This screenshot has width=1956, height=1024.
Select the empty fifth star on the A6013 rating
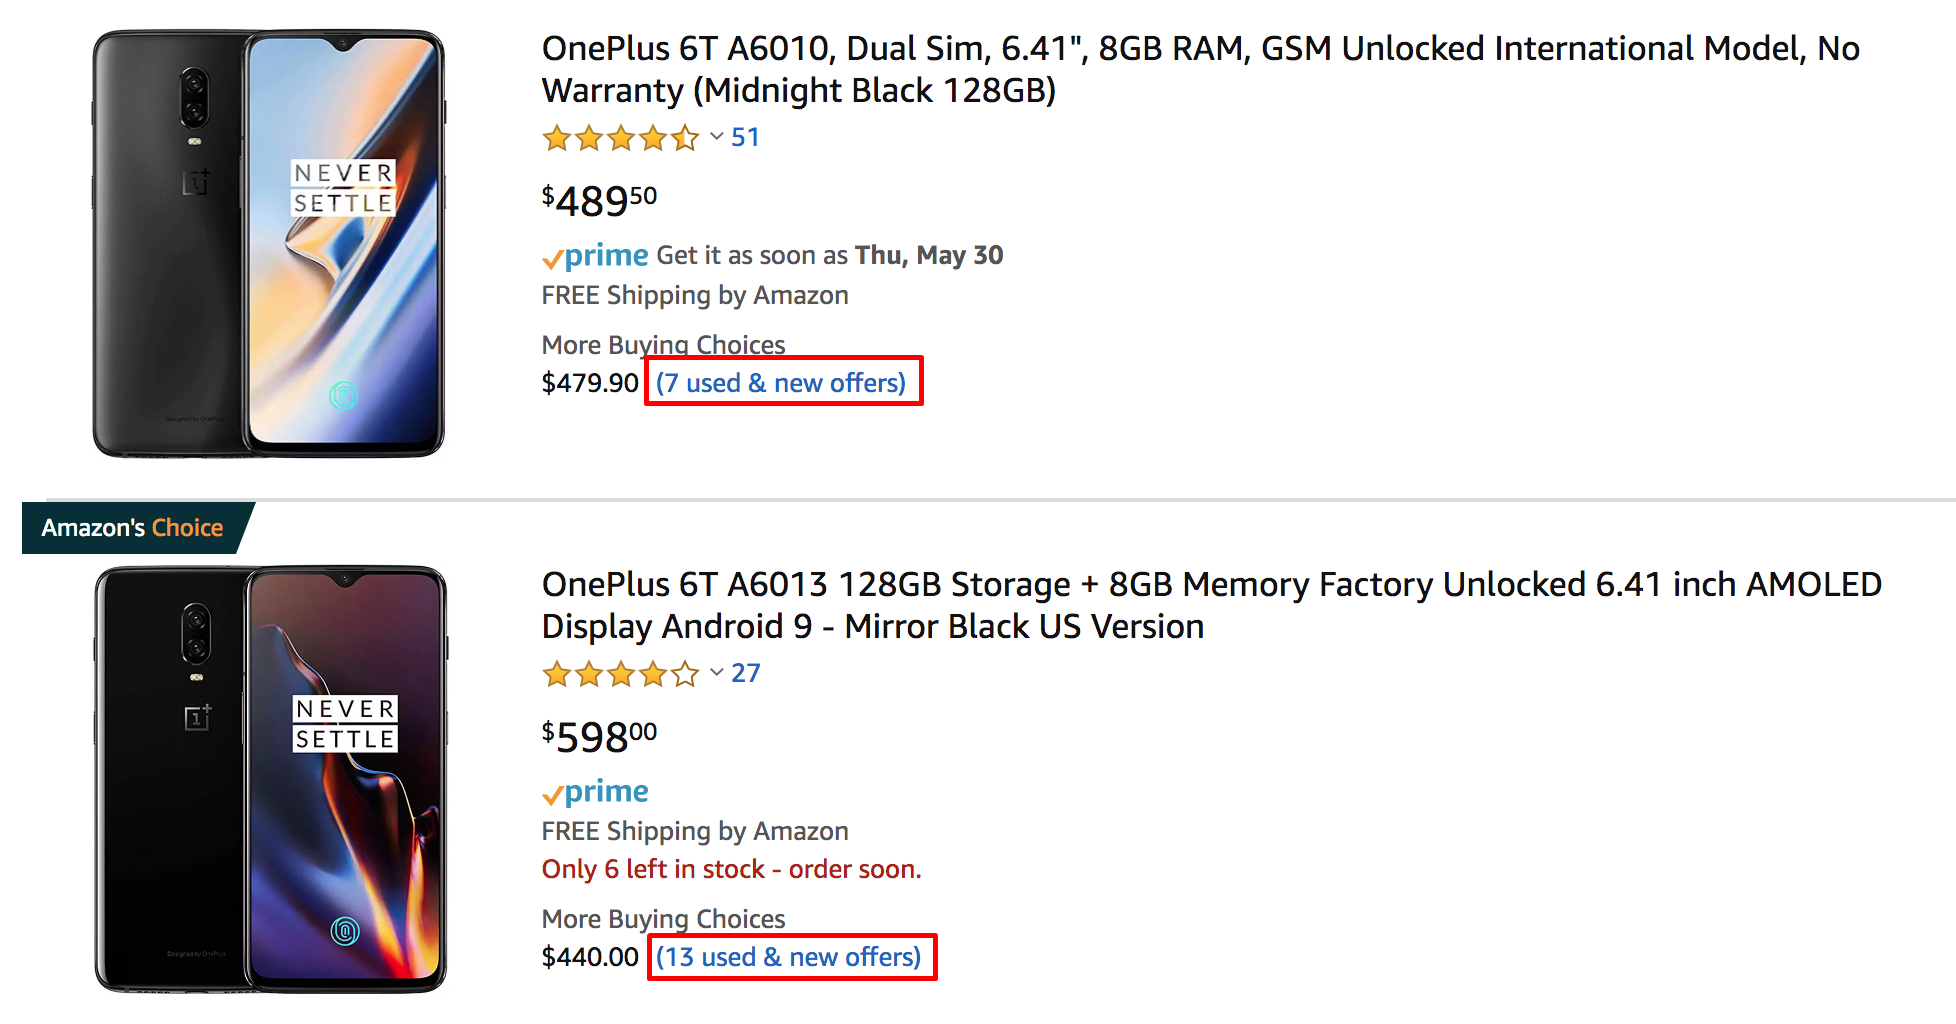pos(686,674)
